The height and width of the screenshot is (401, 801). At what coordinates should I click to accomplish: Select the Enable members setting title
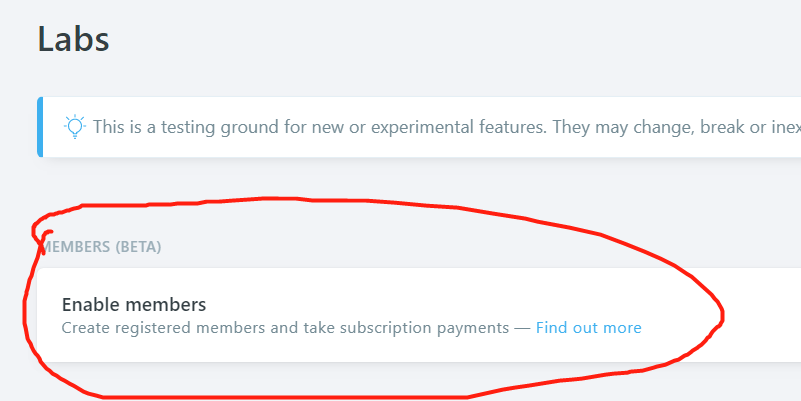pos(134,304)
